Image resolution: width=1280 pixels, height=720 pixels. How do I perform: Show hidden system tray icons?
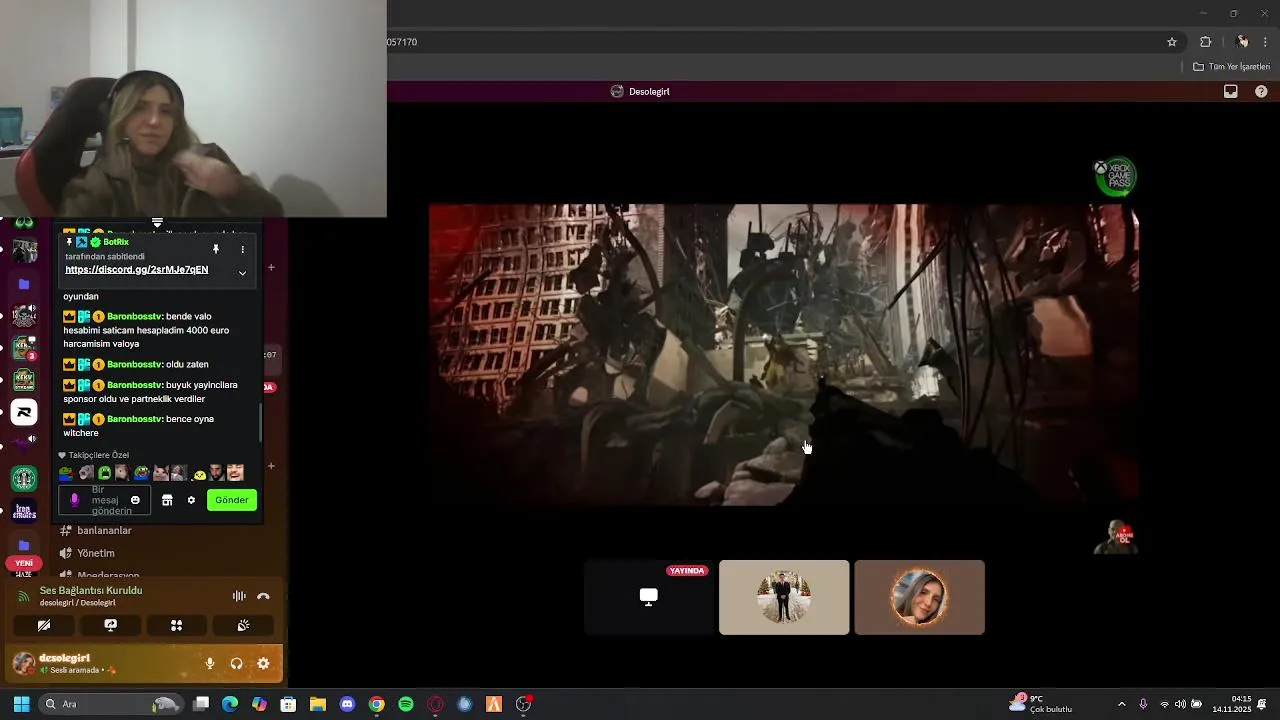click(1121, 704)
